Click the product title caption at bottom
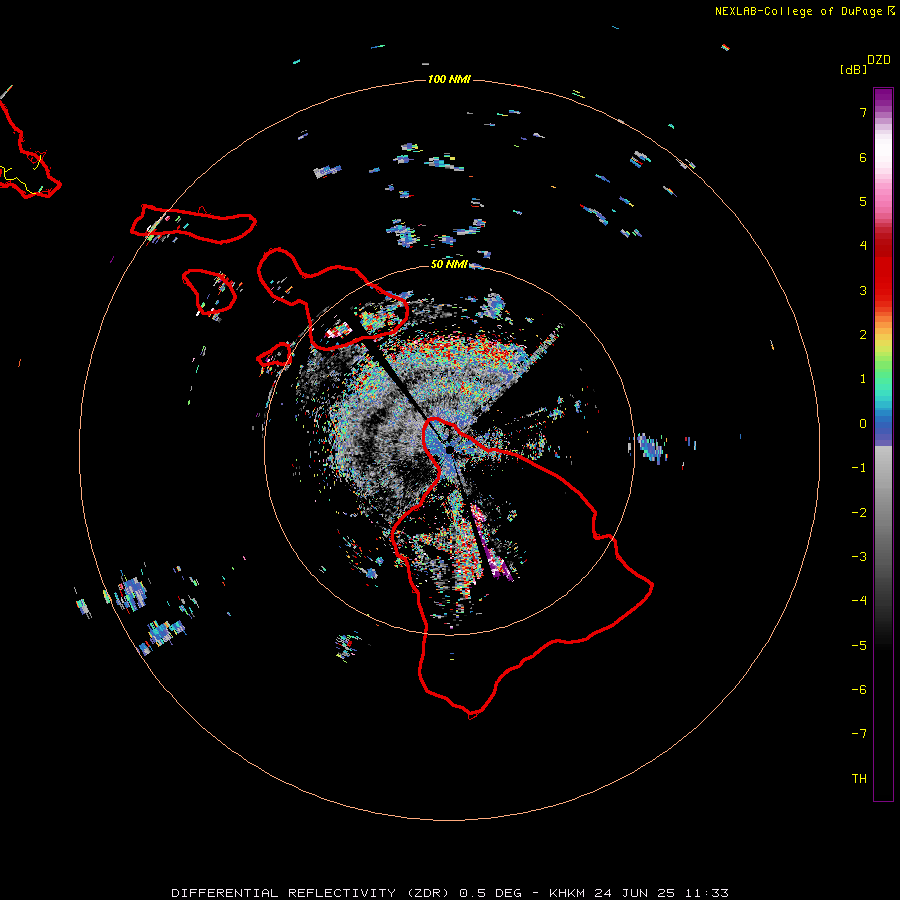The height and width of the screenshot is (900, 900). (450, 893)
